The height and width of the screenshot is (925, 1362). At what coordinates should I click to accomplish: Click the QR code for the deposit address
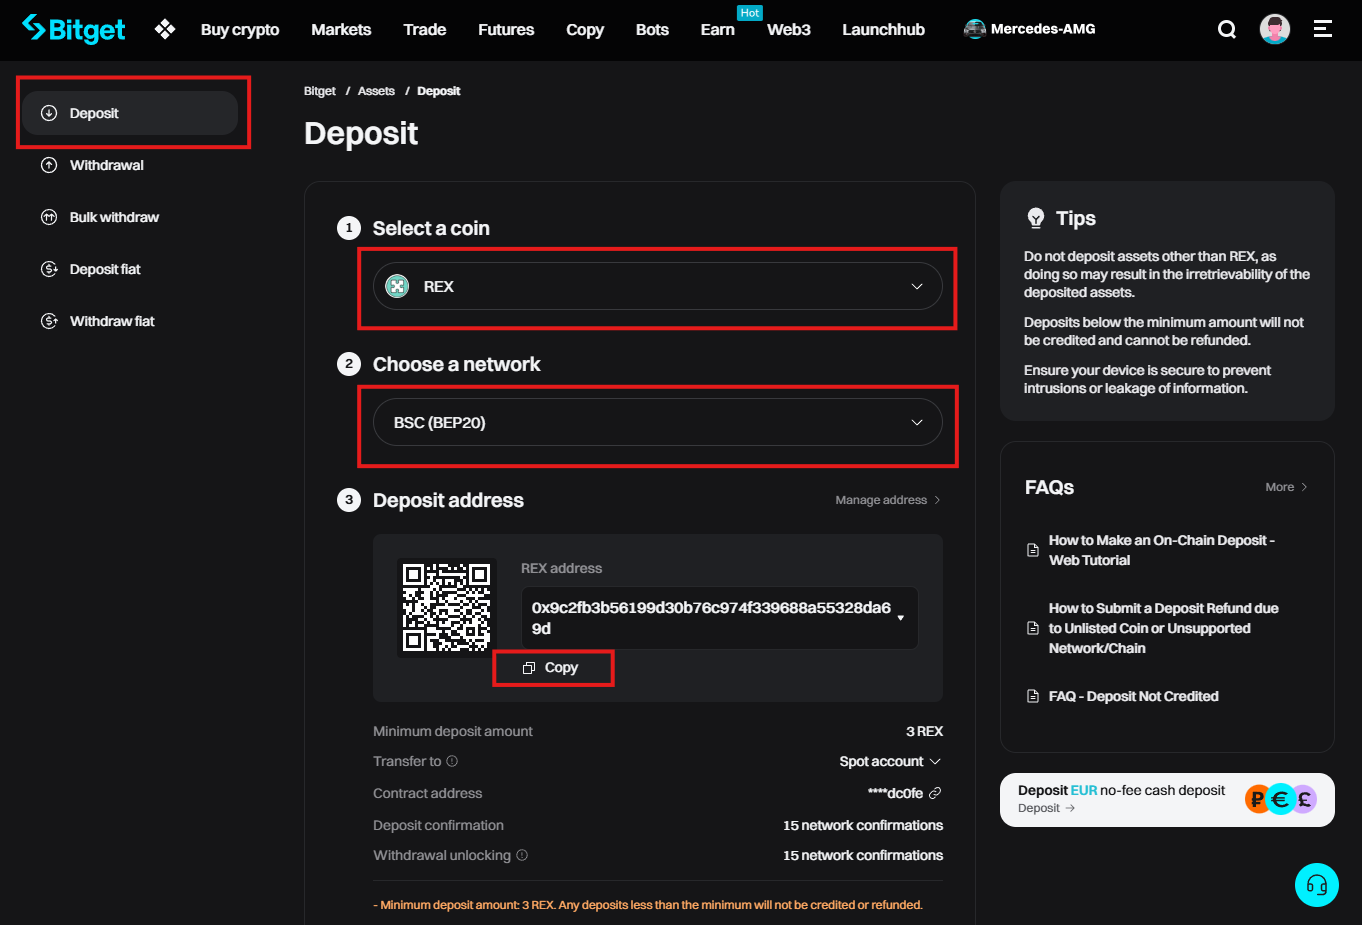(446, 606)
